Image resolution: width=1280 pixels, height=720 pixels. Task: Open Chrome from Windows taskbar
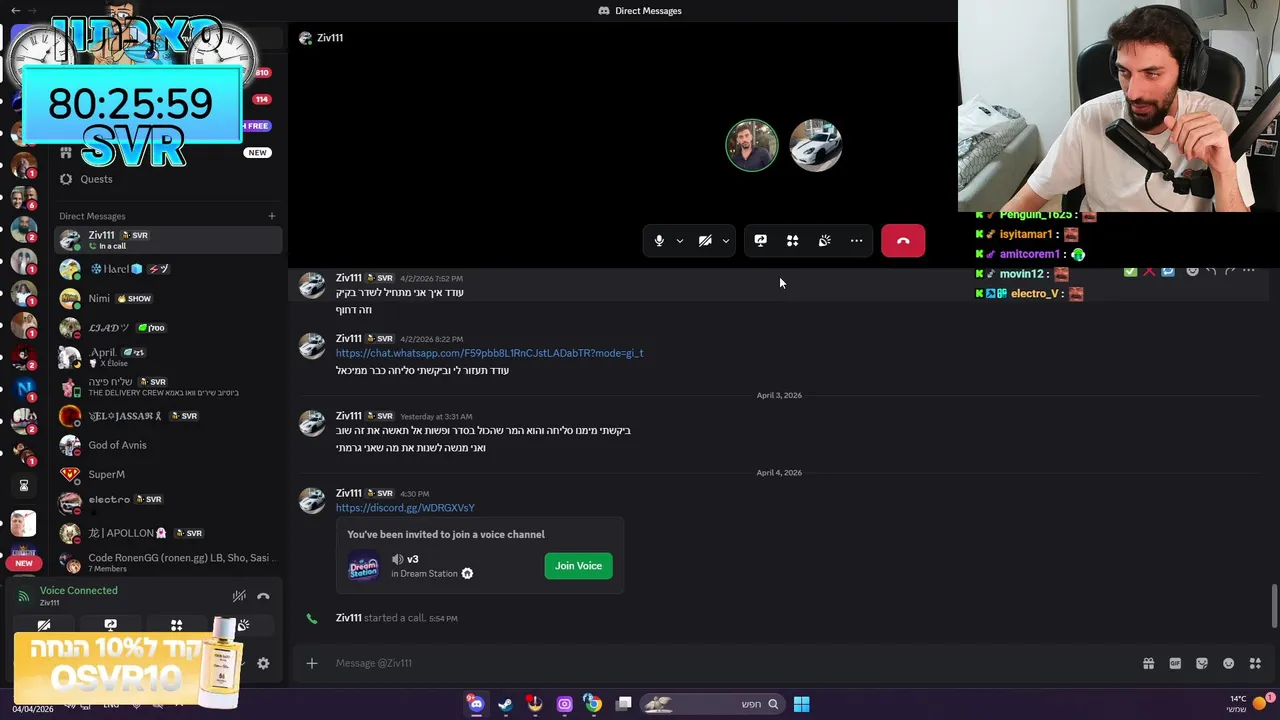tap(593, 704)
